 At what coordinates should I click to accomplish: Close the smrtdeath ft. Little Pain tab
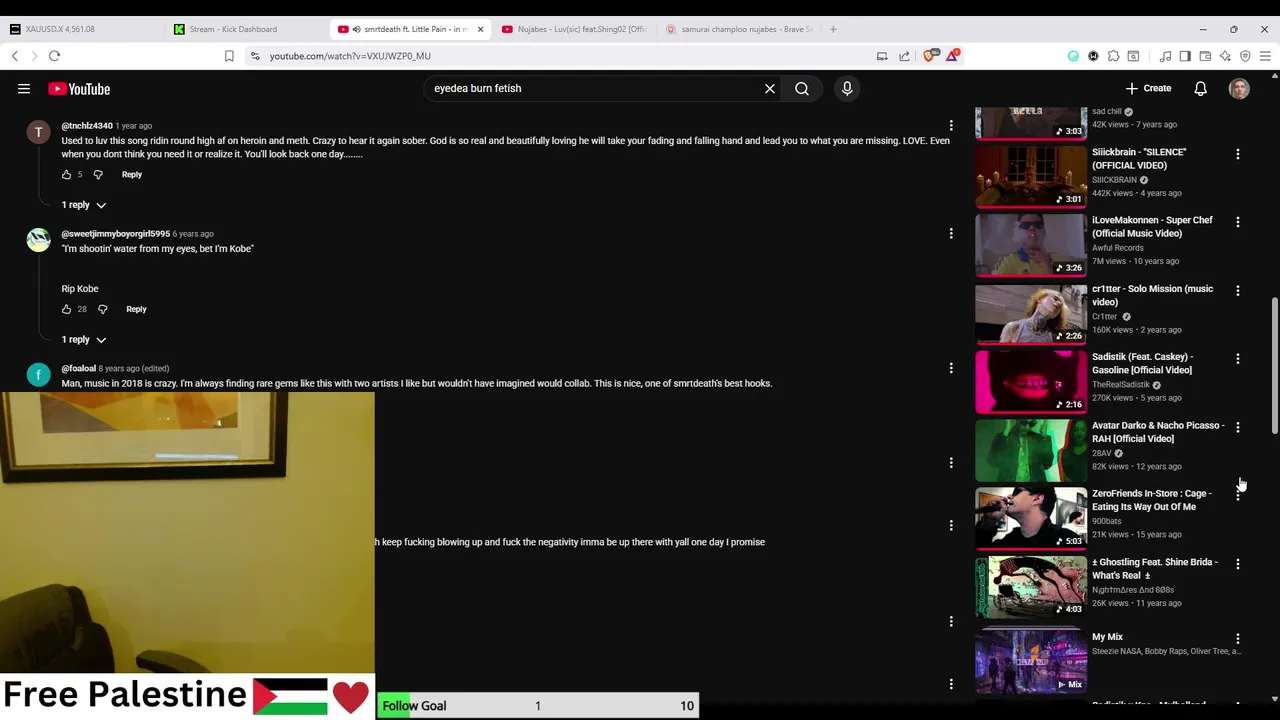click(x=480, y=29)
